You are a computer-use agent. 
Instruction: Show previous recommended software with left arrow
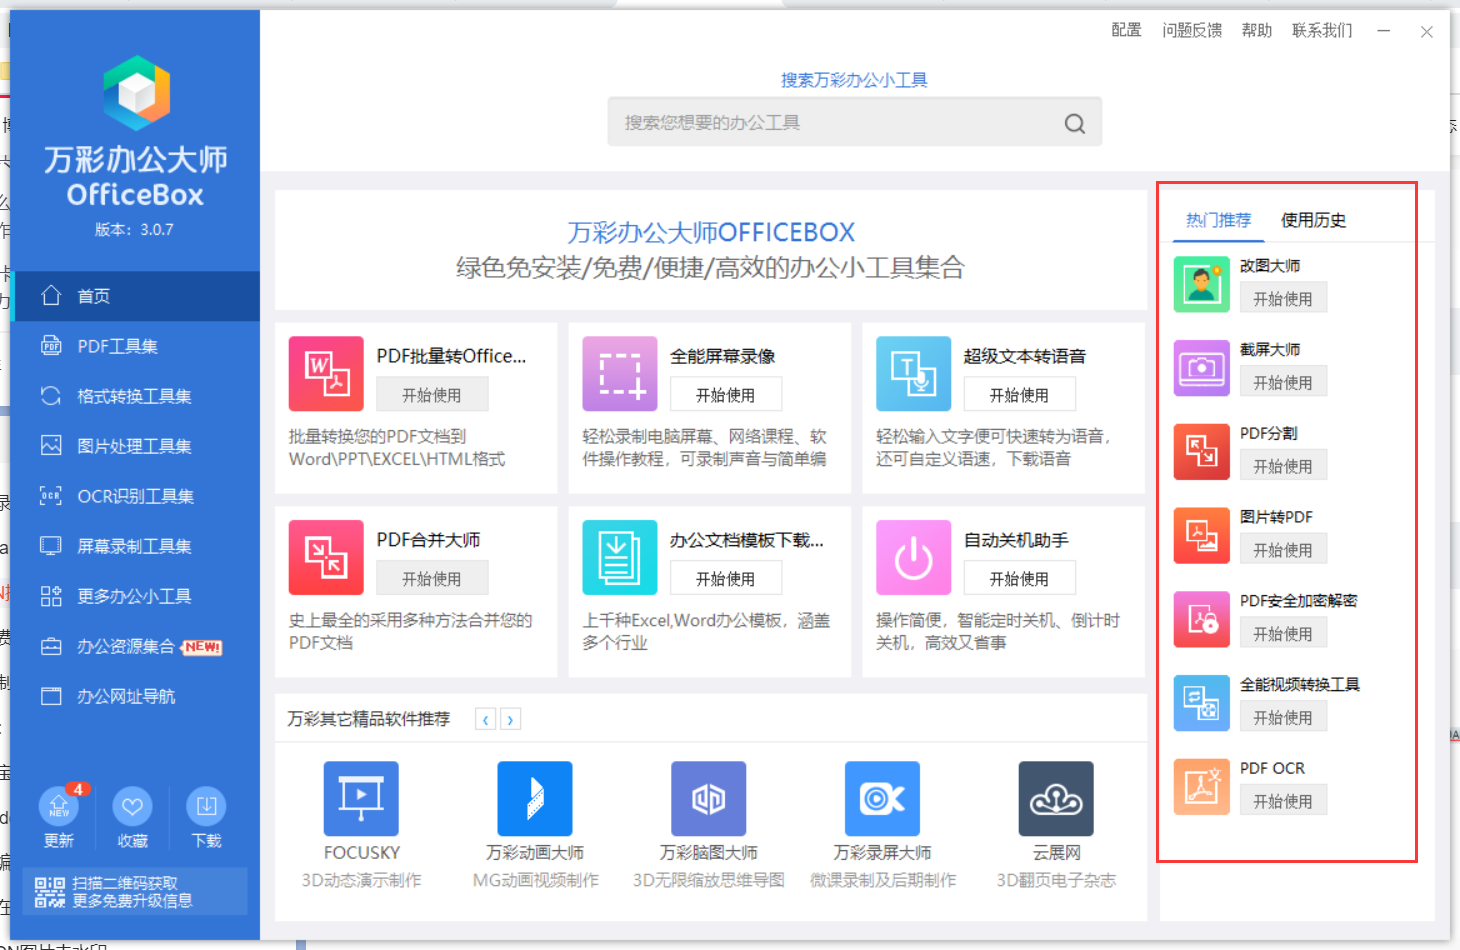(x=486, y=719)
